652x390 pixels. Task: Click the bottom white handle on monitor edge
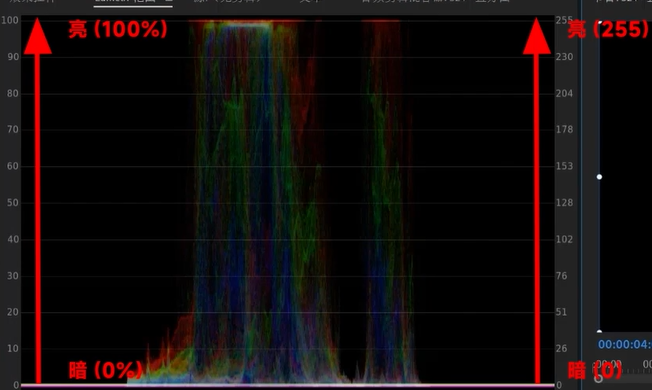(599, 331)
